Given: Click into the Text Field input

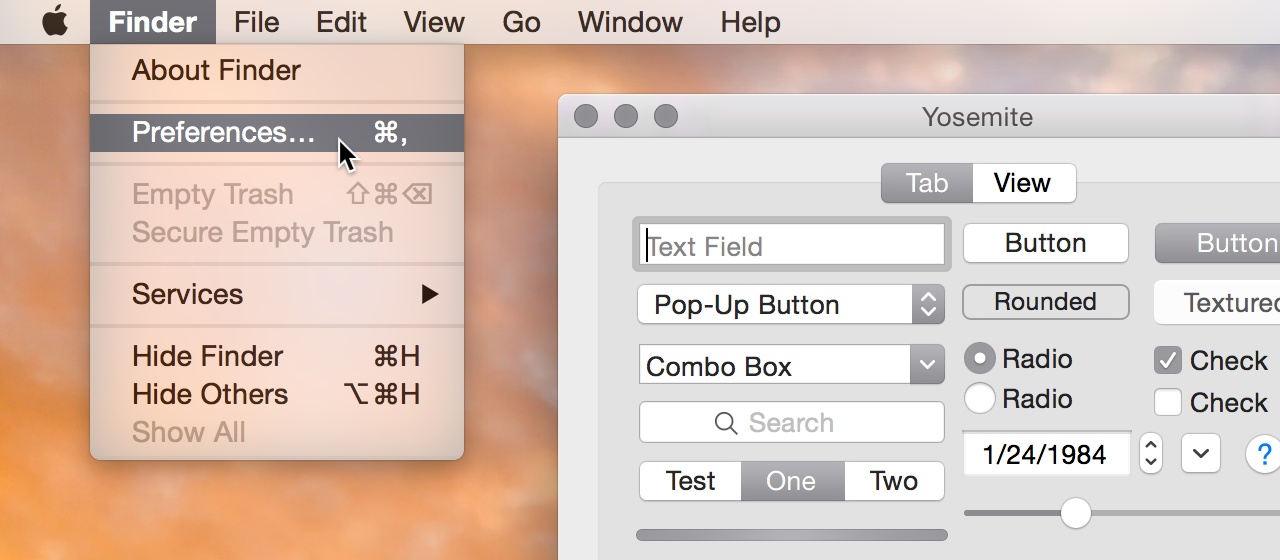Looking at the screenshot, I should [x=791, y=245].
